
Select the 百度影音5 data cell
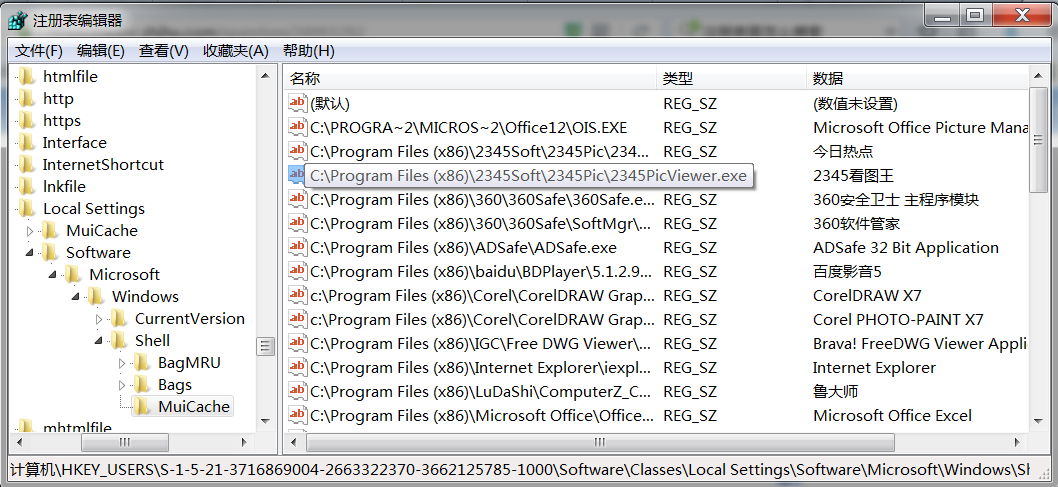[847, 272]
